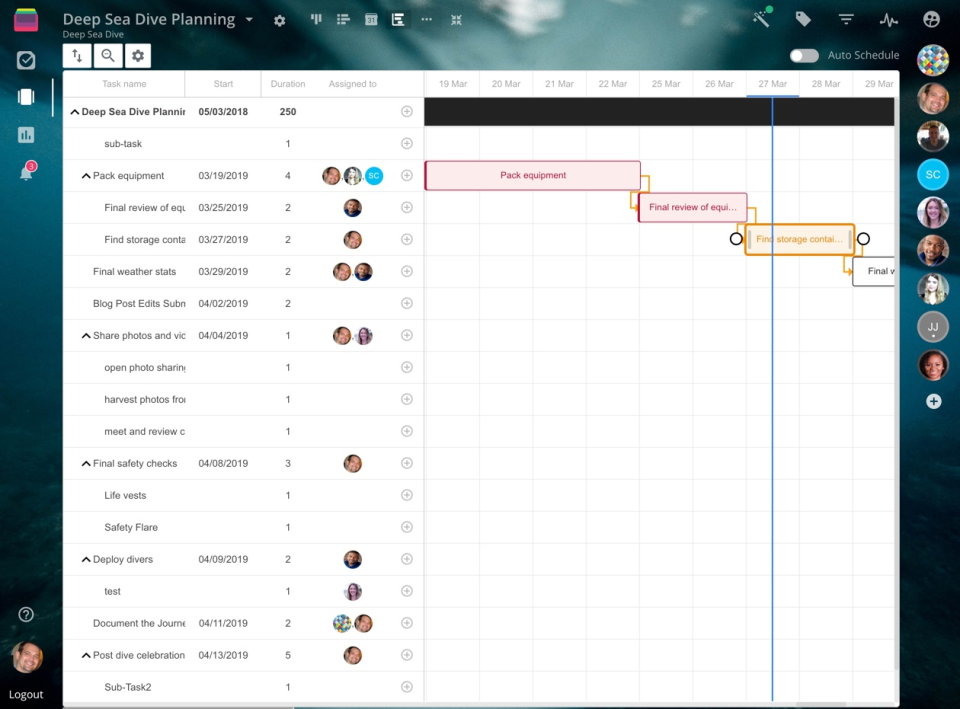The image size is (960, 709).
Task: Open the Gantt chart view icon
Action: tap(398, 19)
